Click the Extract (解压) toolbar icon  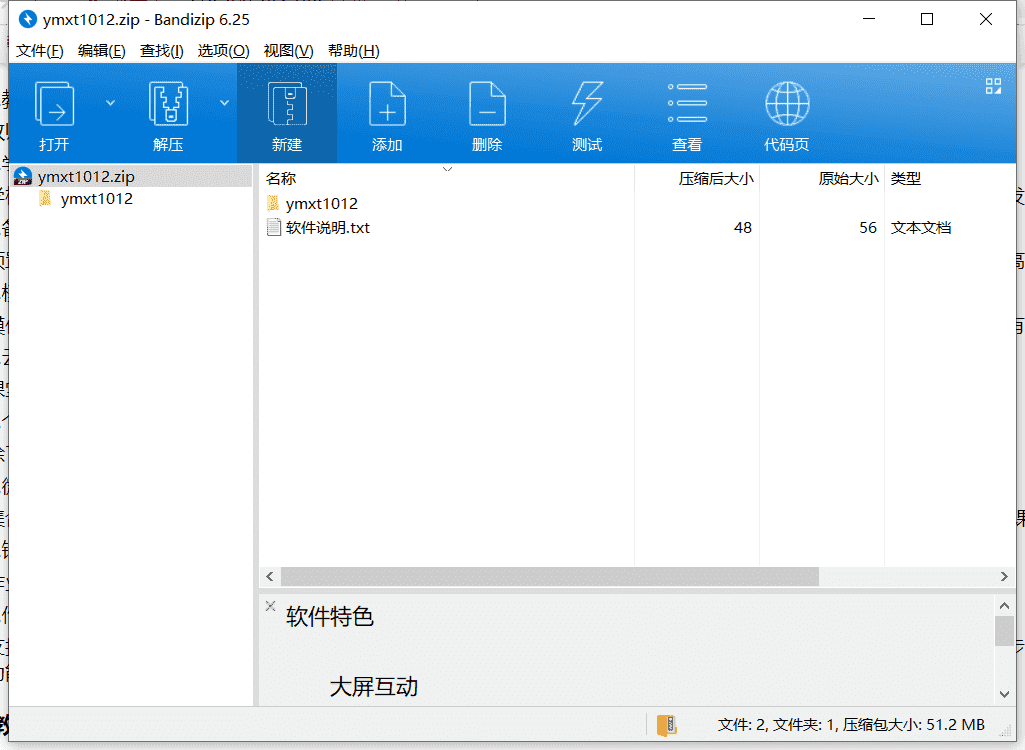pyautogui.click(x=169, y=103)
